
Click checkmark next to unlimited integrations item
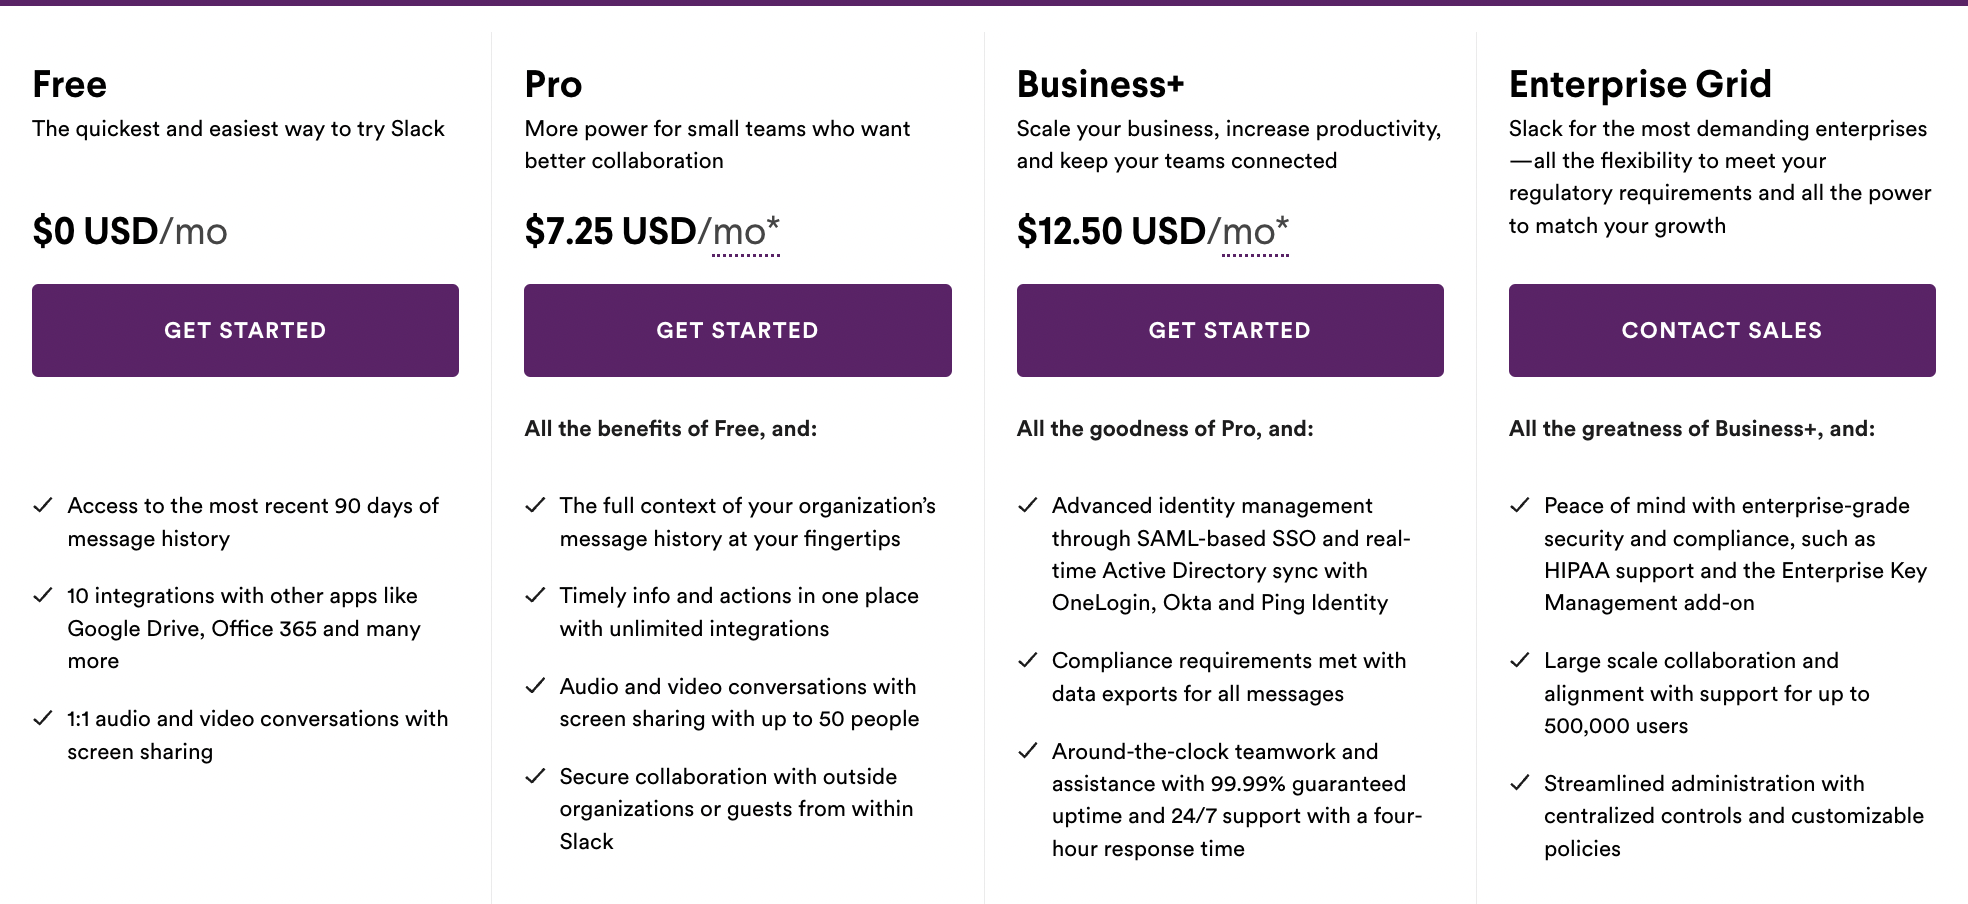pos(535,596)
